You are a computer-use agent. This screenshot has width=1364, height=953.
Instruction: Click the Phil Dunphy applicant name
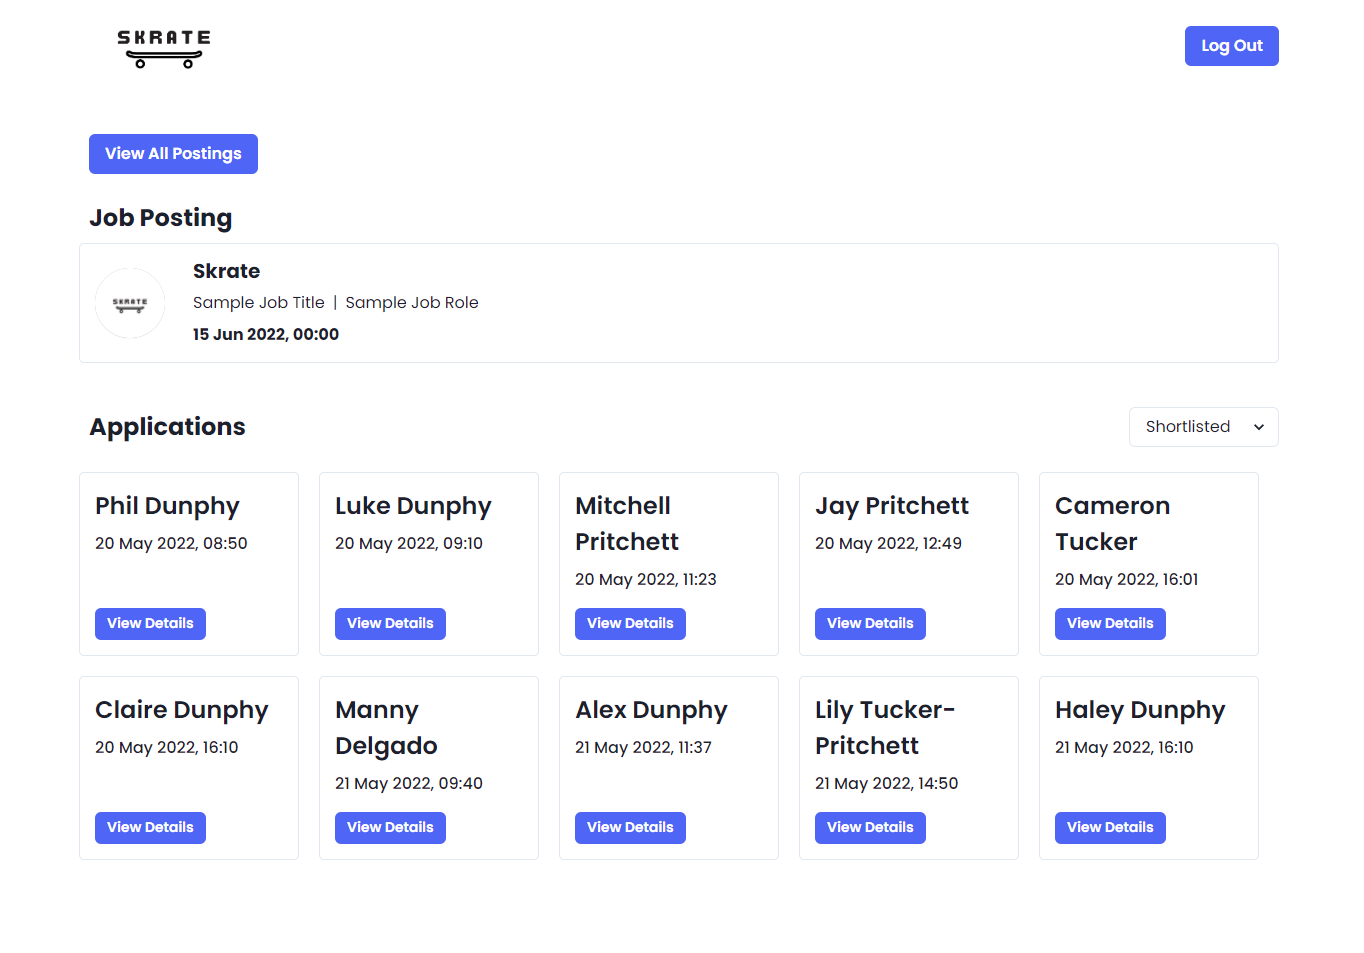(167, 506)
